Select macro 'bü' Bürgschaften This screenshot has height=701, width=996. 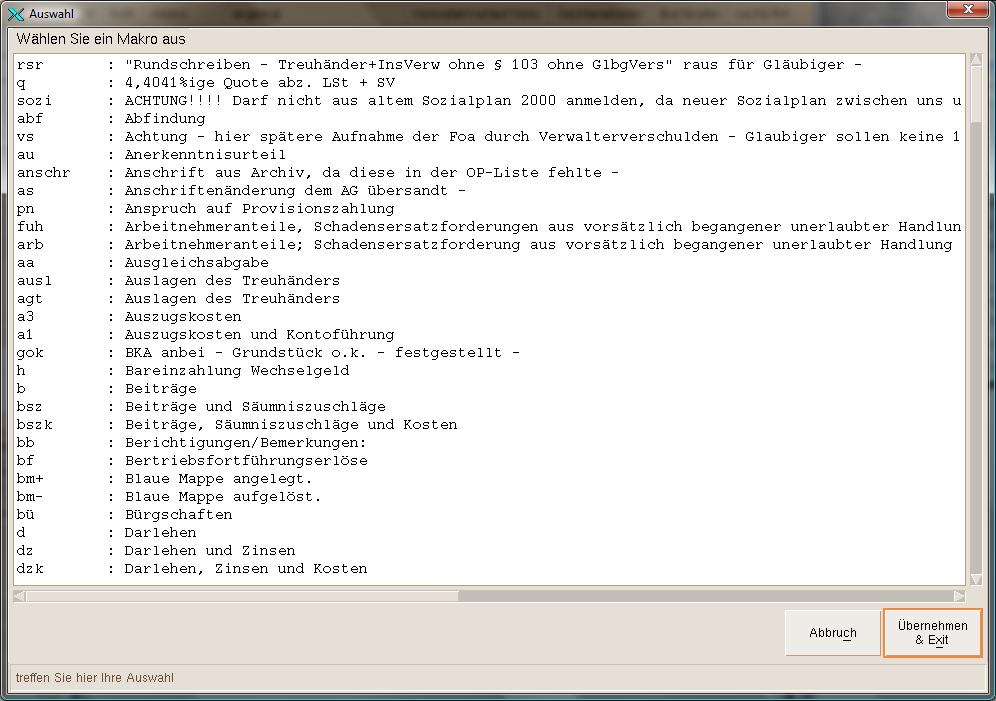click(x=489, y=514)
